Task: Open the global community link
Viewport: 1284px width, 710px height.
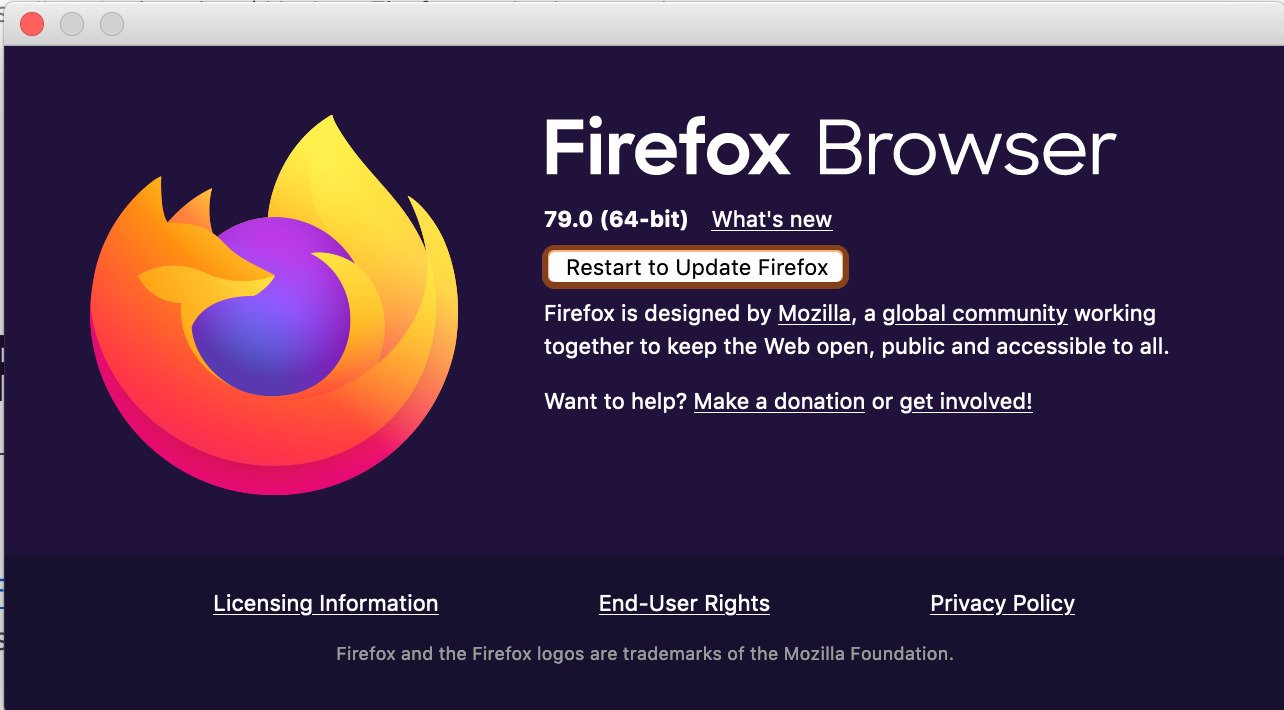Action: click(x=975, y=313)
